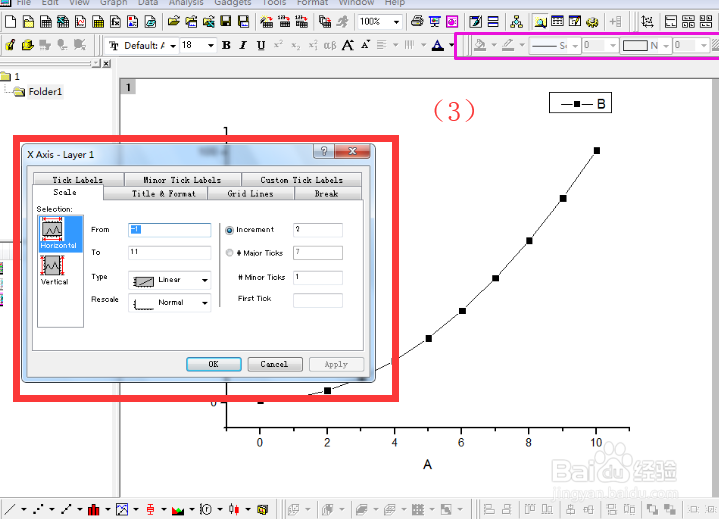Click the Results Log table icon

558,21
